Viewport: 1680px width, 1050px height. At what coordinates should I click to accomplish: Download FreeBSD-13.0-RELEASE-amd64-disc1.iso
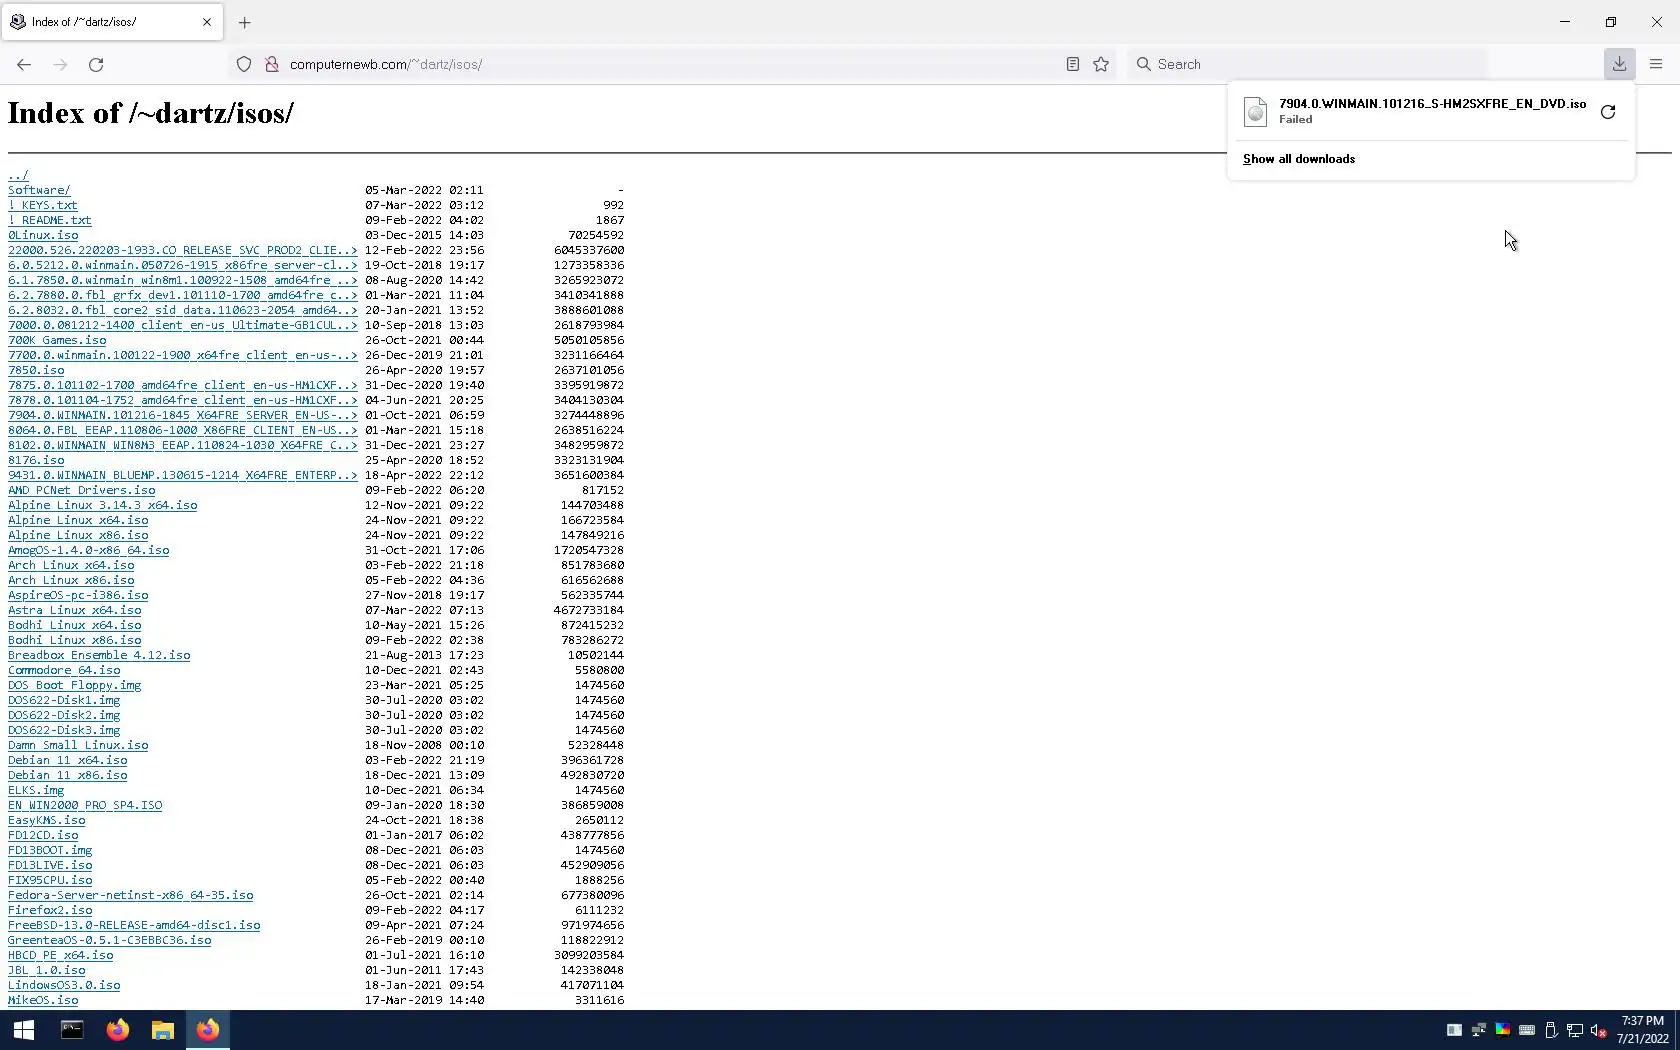[x=134, y=925]
